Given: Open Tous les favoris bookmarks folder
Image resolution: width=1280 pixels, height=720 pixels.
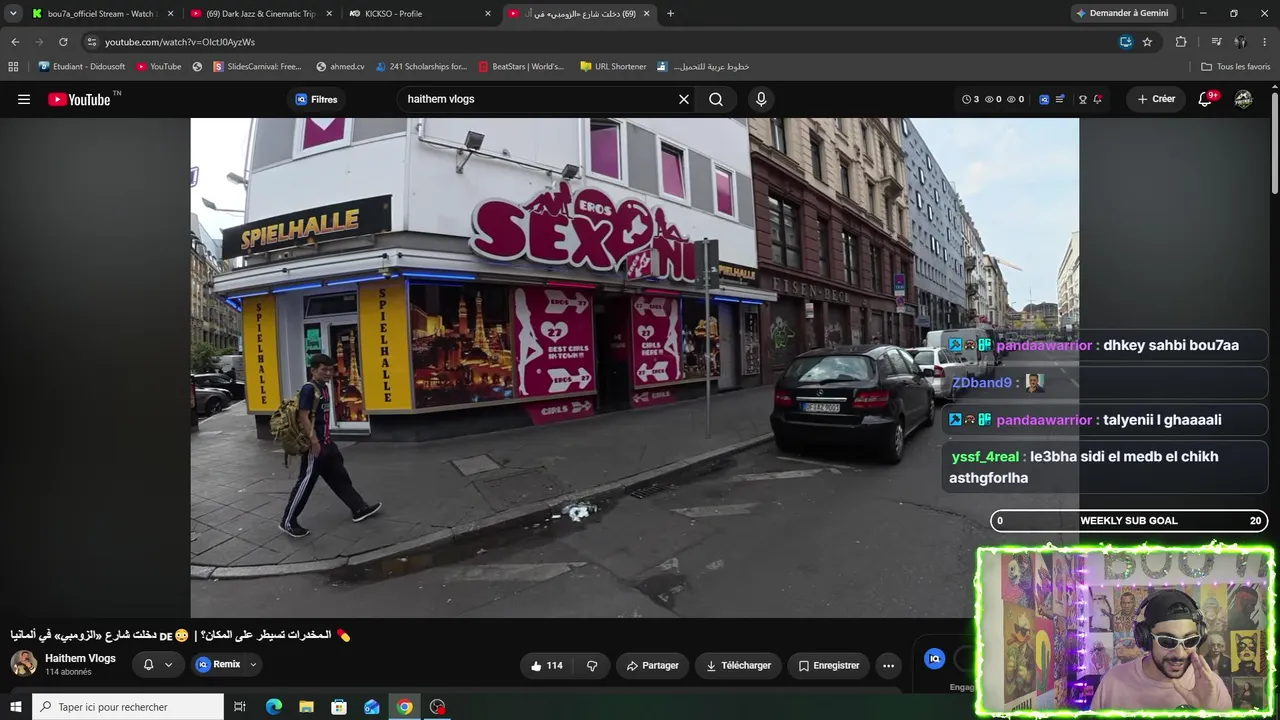Looking at the screenshot, I should [1236, 67].
